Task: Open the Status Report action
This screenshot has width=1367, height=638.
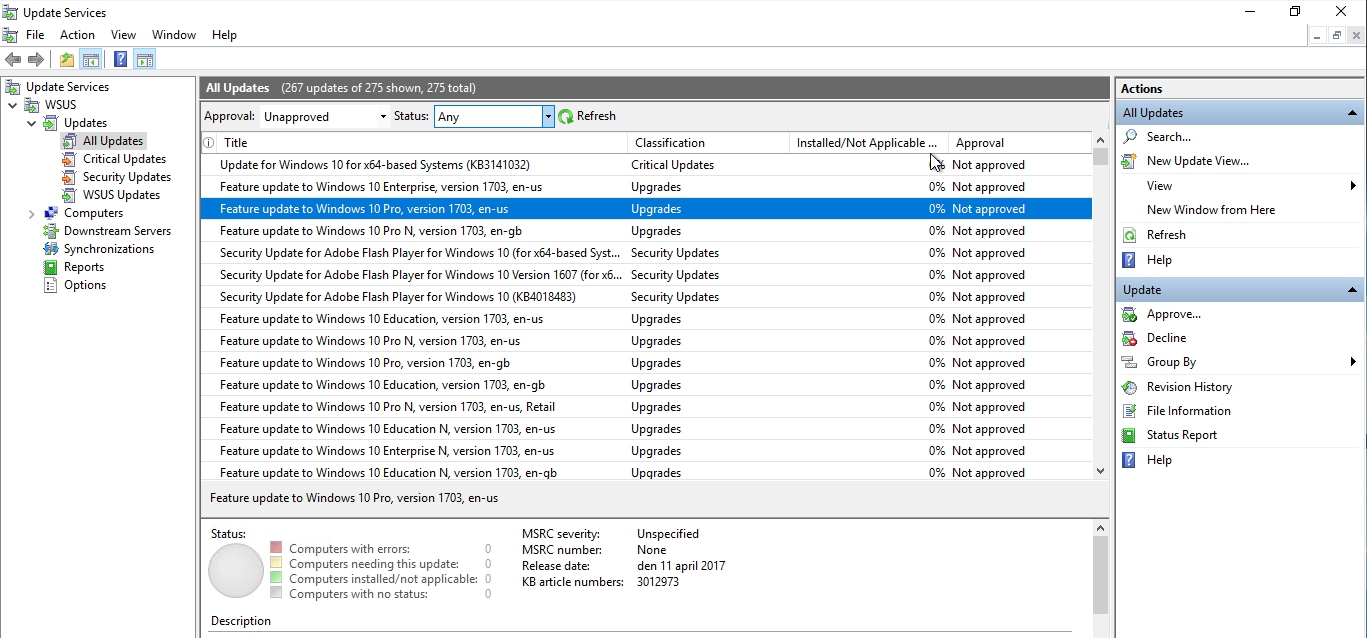Action: tap(1181, 435)
